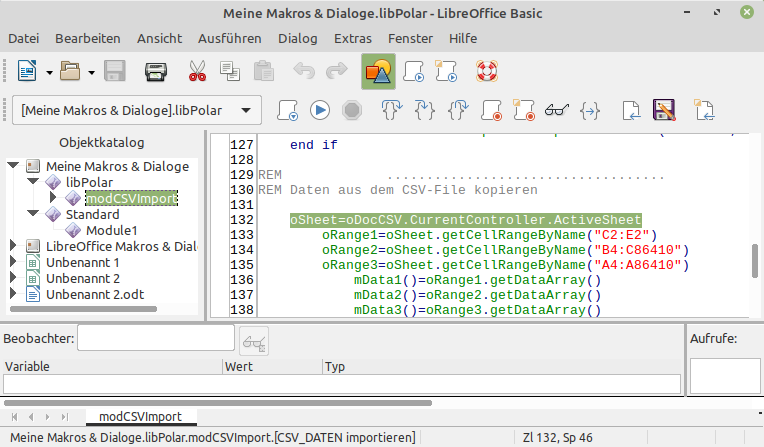This screenshot has width=764, height=447.
Task: Click the Select Module icon
Action: tap(446, 72)
